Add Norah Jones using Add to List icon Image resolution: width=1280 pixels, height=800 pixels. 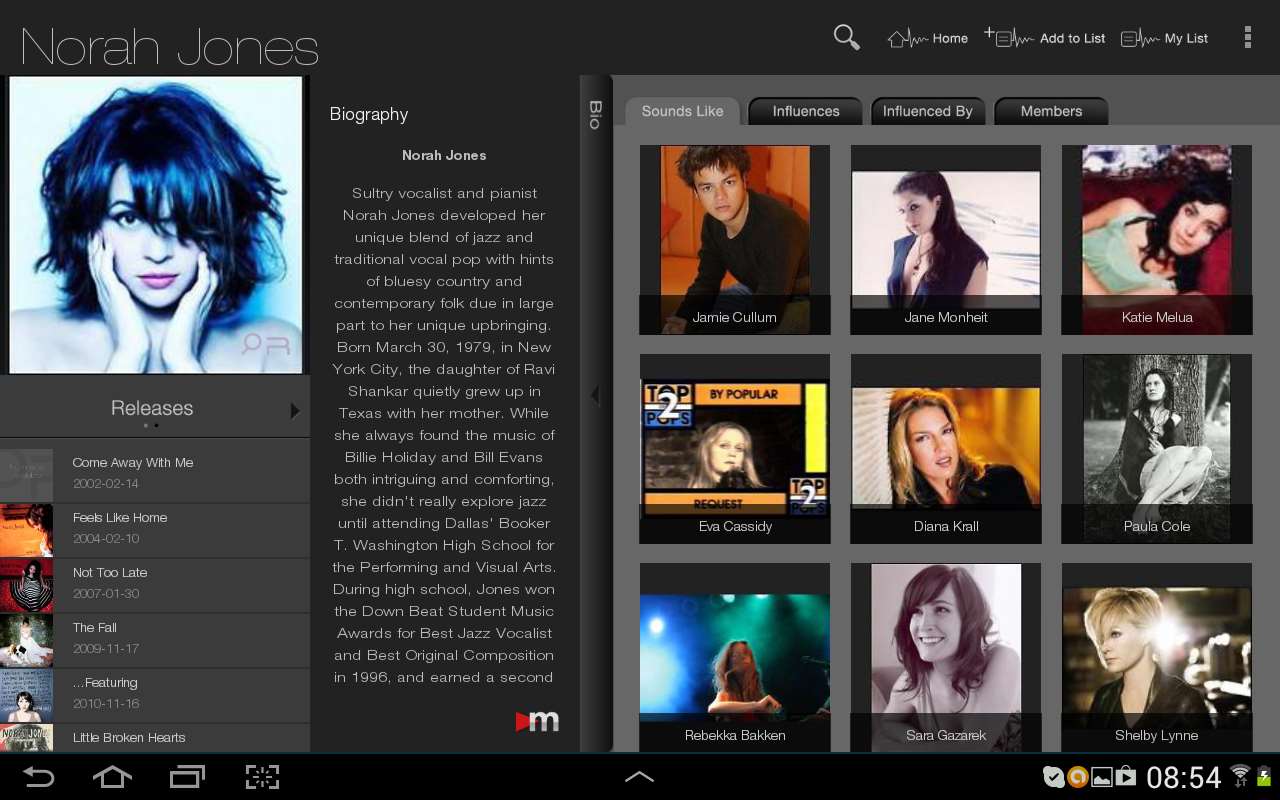(1045, 37)
